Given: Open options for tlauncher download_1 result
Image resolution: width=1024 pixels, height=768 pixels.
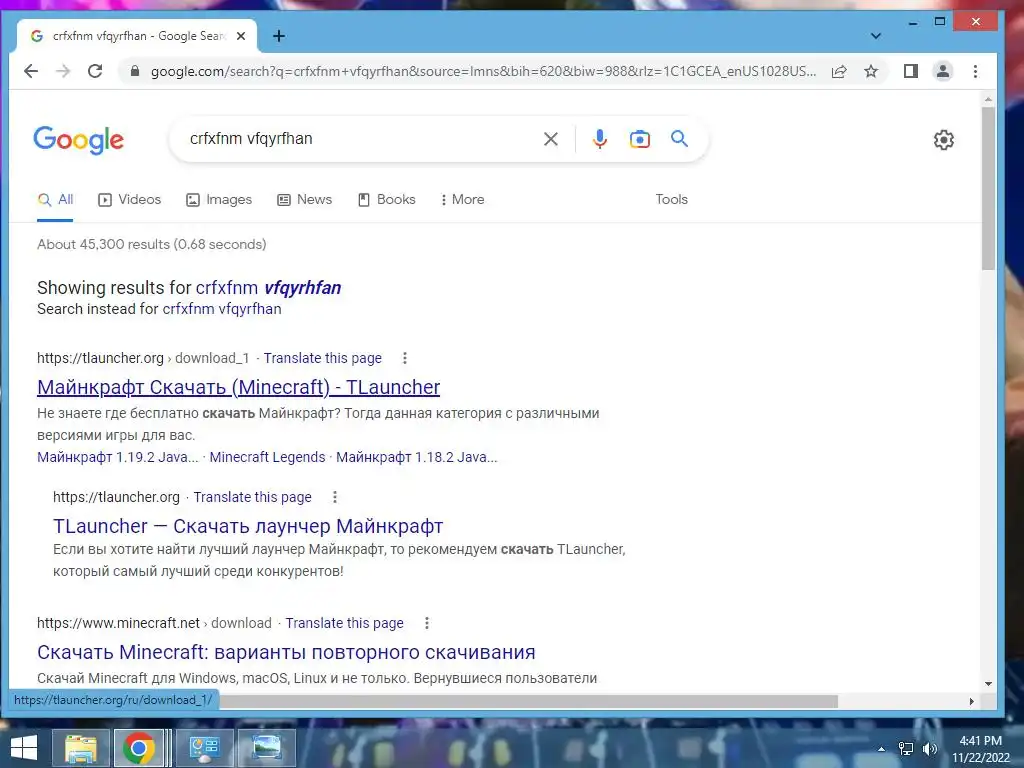Looking at the screenshot, I should (x=405, y=358).
